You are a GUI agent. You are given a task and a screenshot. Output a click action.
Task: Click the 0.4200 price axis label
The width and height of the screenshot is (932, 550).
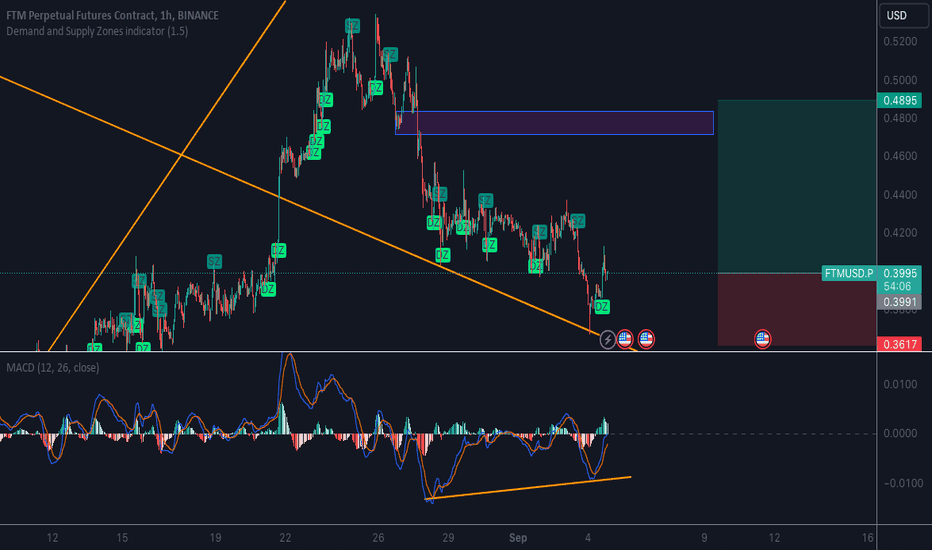[900, 232]
